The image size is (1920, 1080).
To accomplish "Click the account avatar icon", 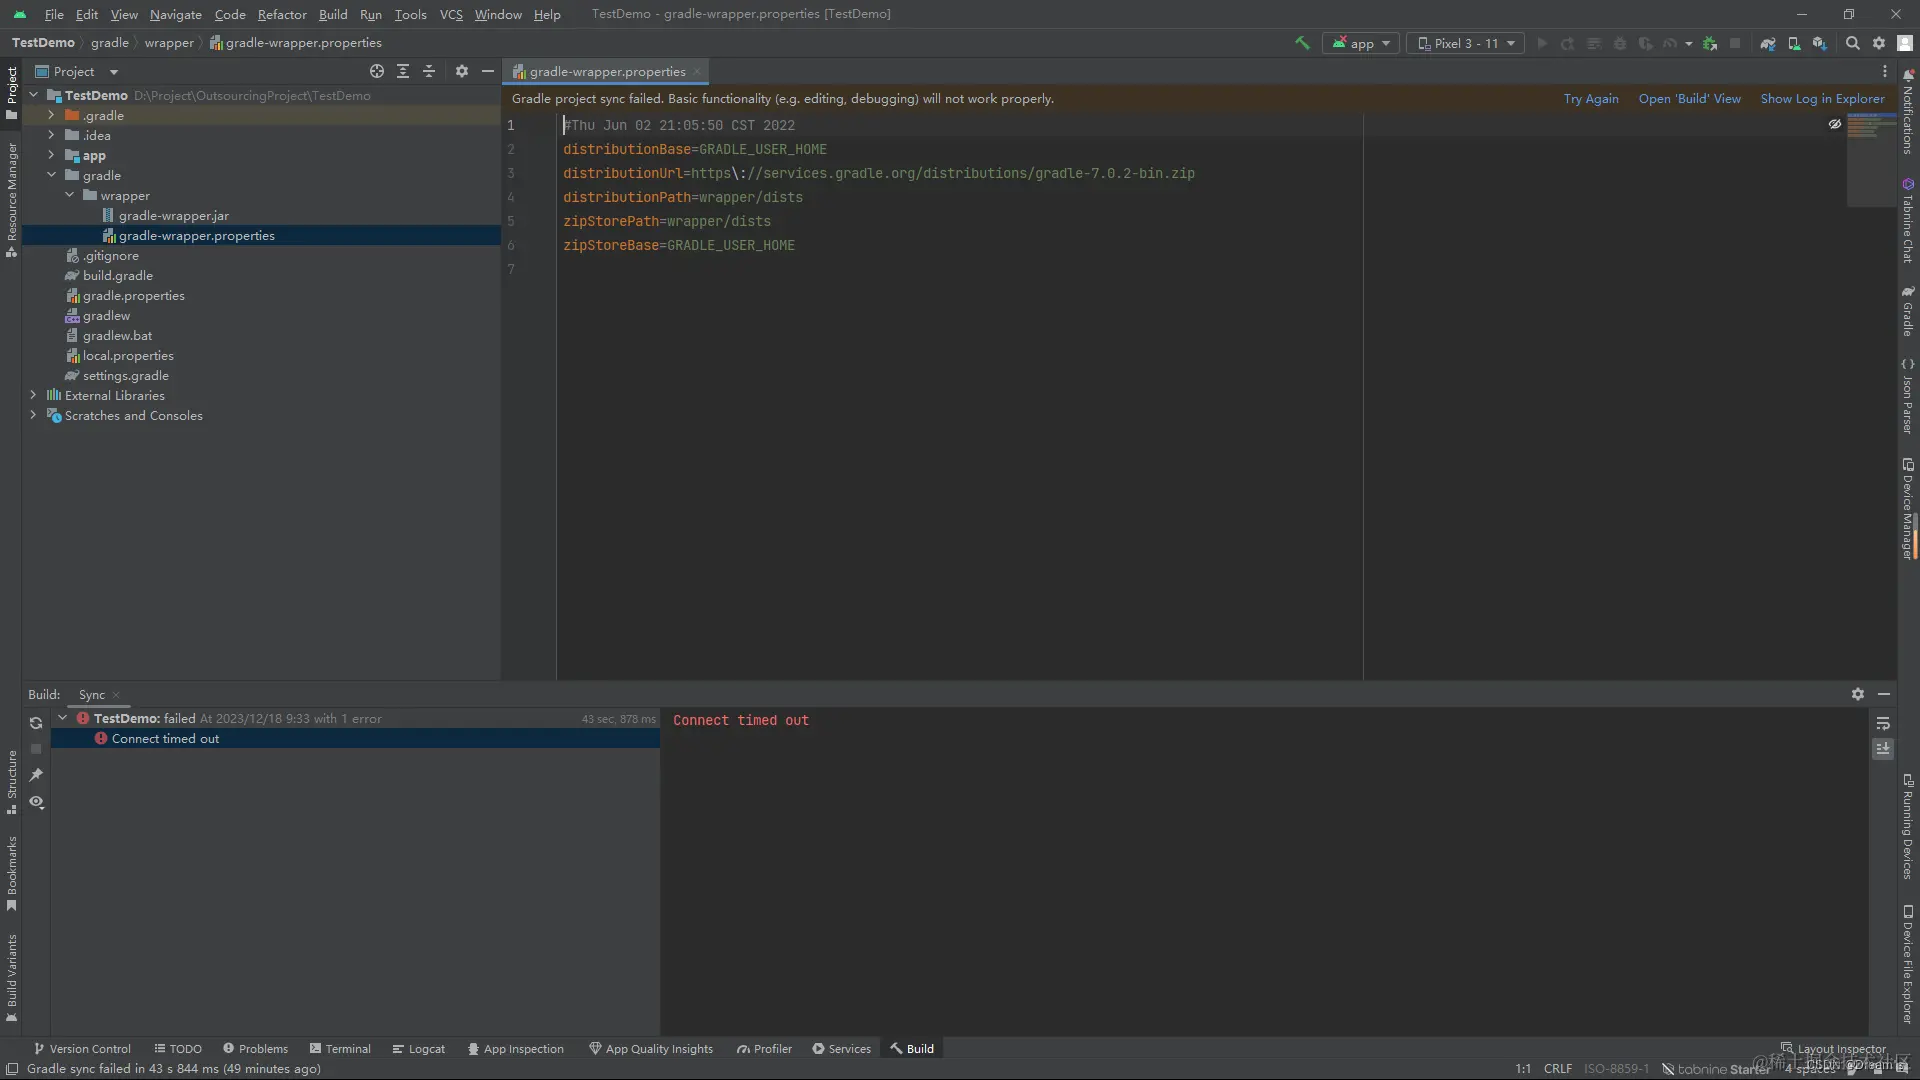I will [x=1905, y=43].
